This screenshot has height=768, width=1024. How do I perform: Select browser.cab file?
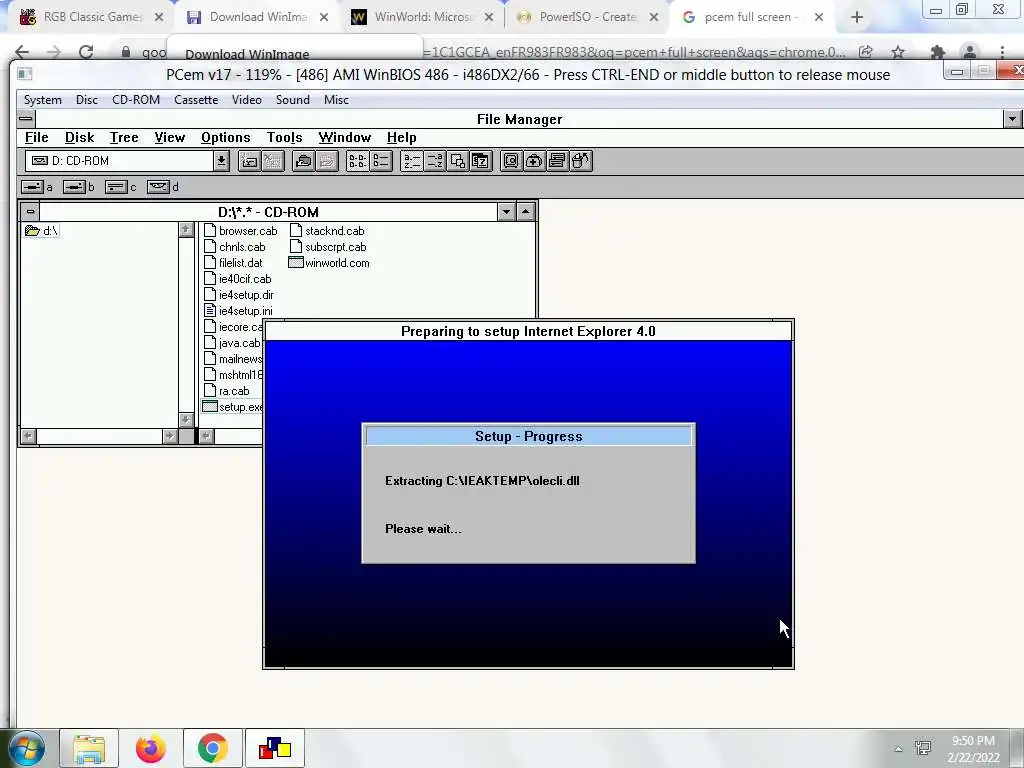click(240, 231)
